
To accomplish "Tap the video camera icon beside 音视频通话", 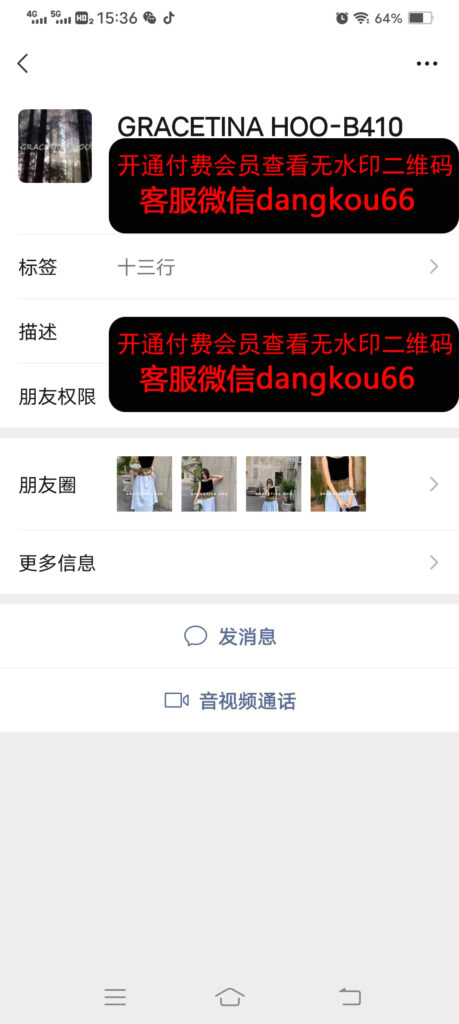I will (x=176, y=701).
